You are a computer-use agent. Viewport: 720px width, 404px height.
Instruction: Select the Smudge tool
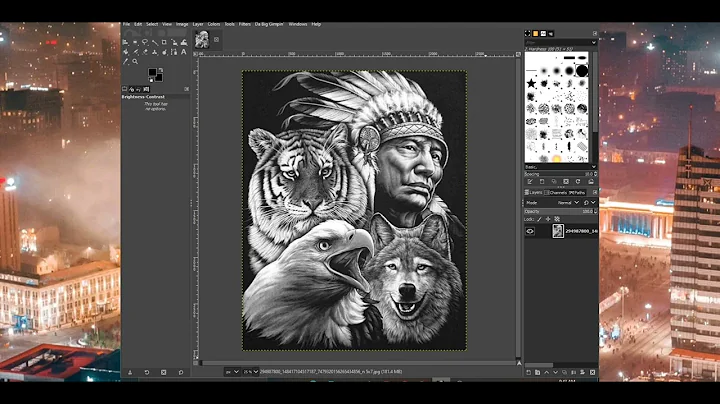coord(164,52)
